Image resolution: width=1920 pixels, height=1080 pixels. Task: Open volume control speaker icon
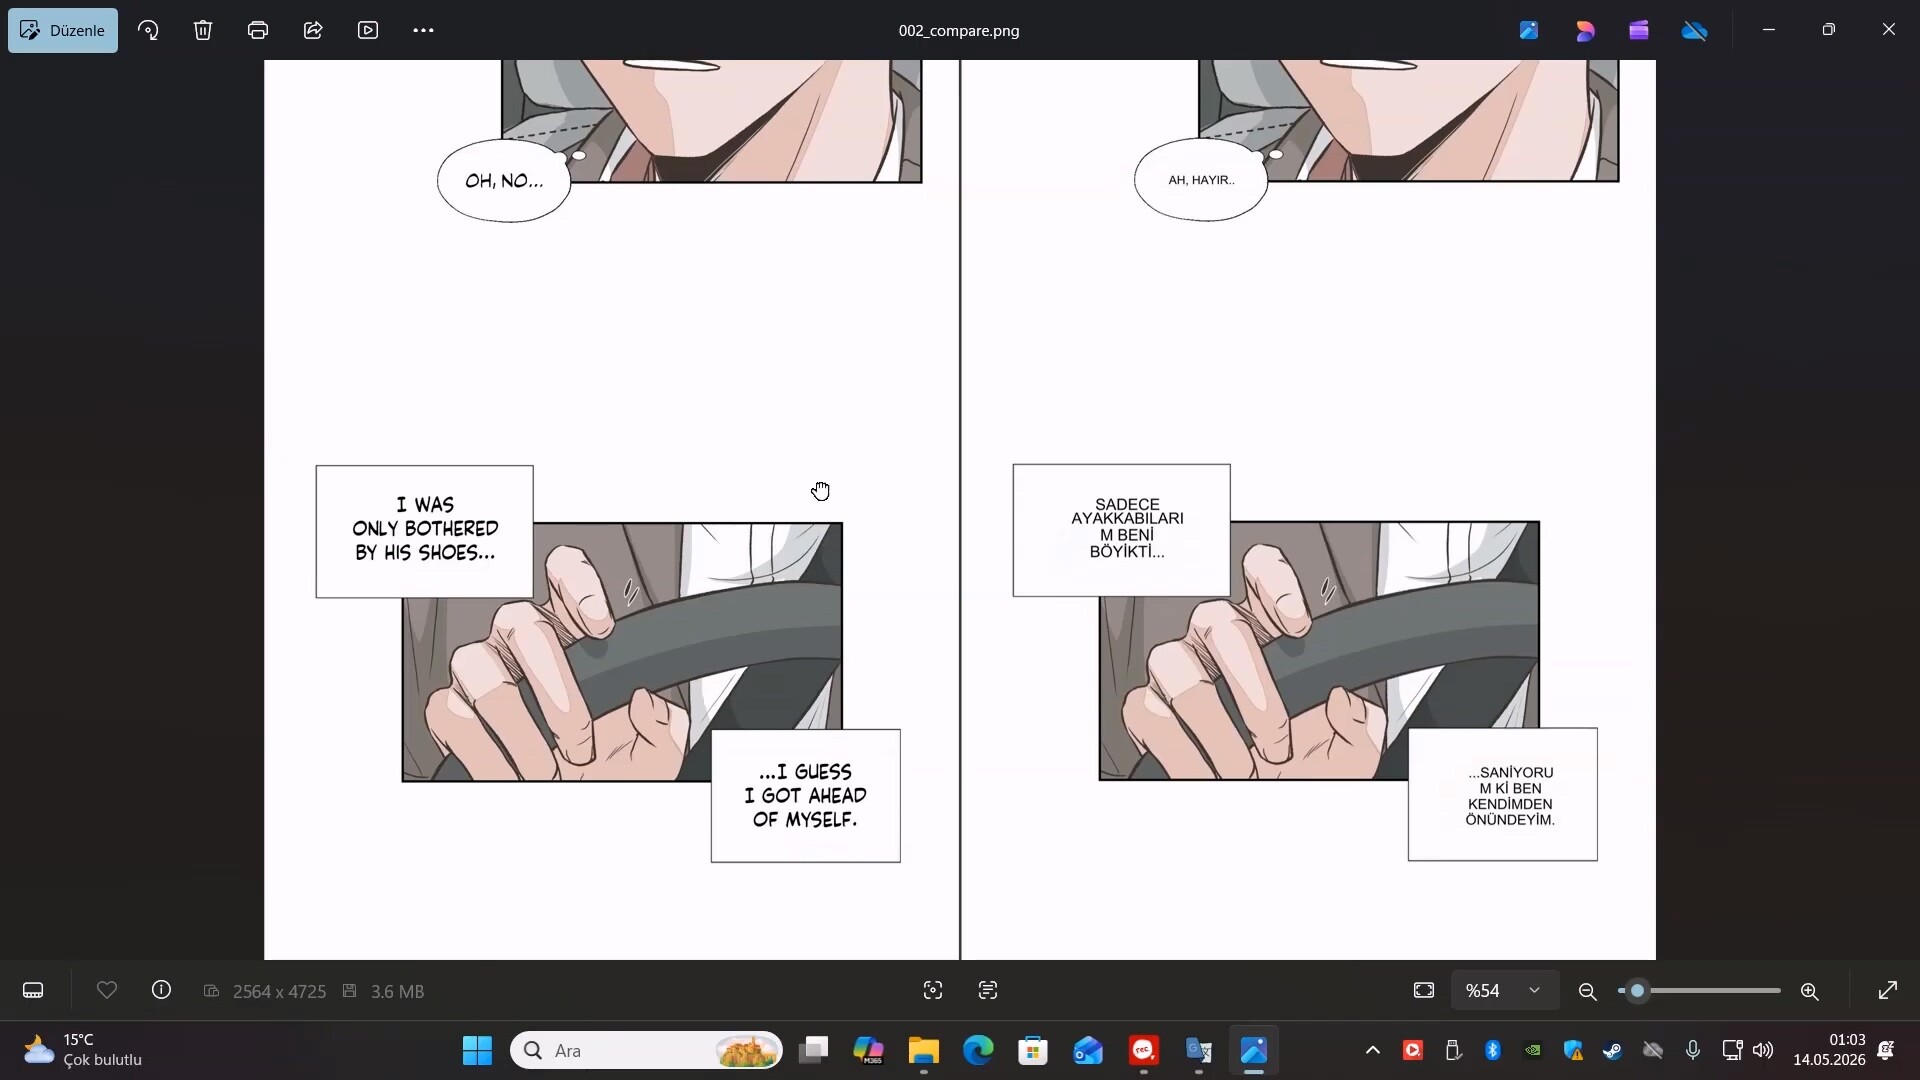pyautogui.click(x=1763, y=1050)
